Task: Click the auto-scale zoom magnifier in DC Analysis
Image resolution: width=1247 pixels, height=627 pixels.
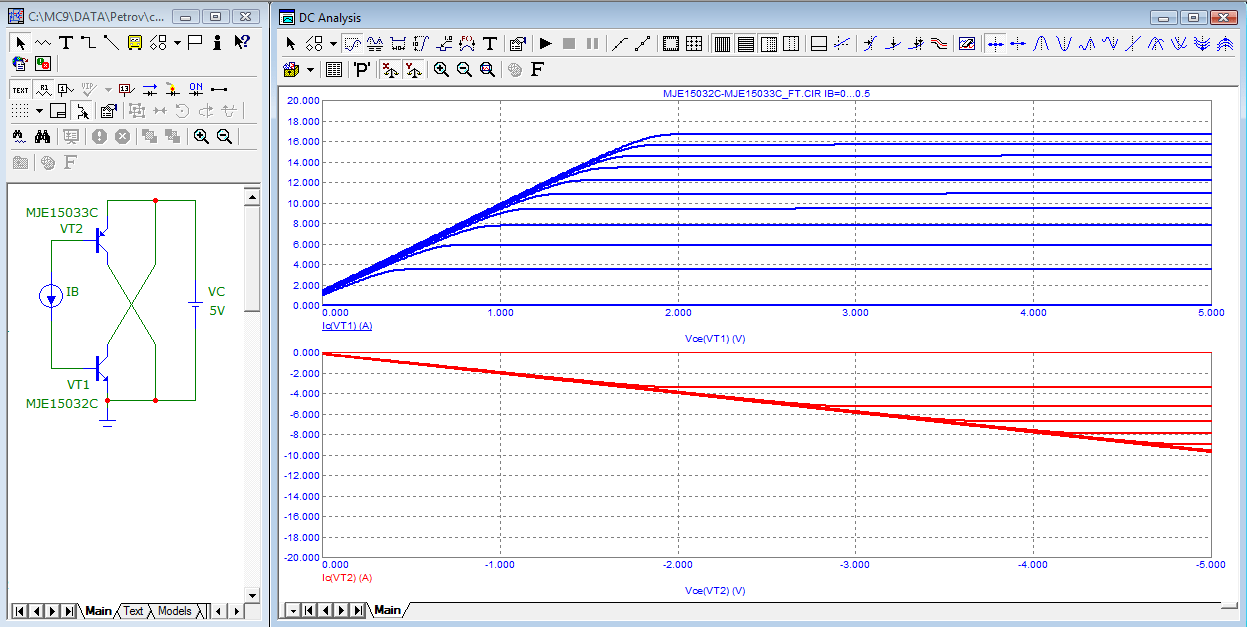Action: coord(487,69)
